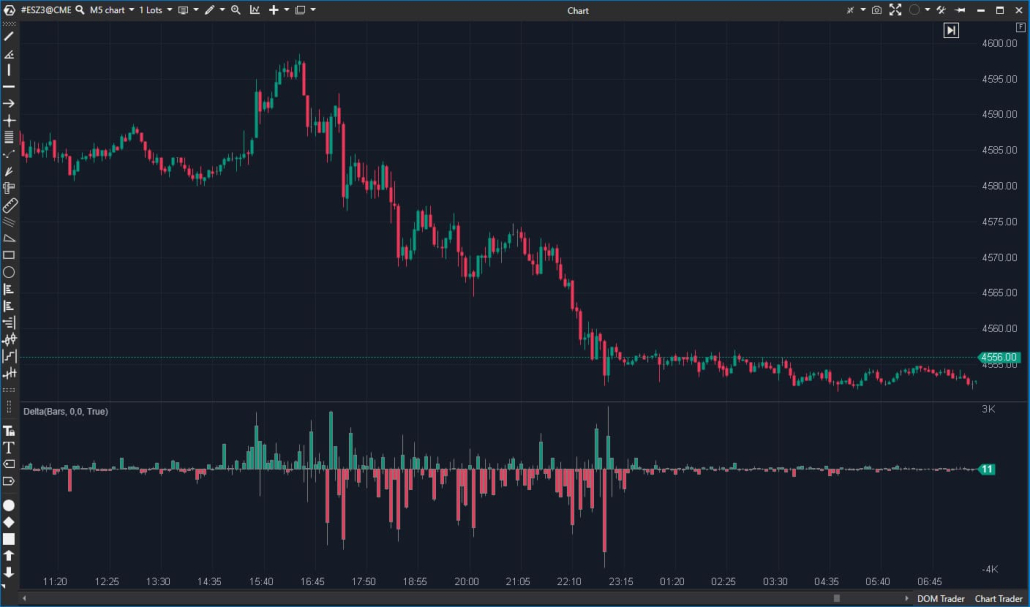Jump to latest bar button
The image size is (1030, 607).
[951, 31]
